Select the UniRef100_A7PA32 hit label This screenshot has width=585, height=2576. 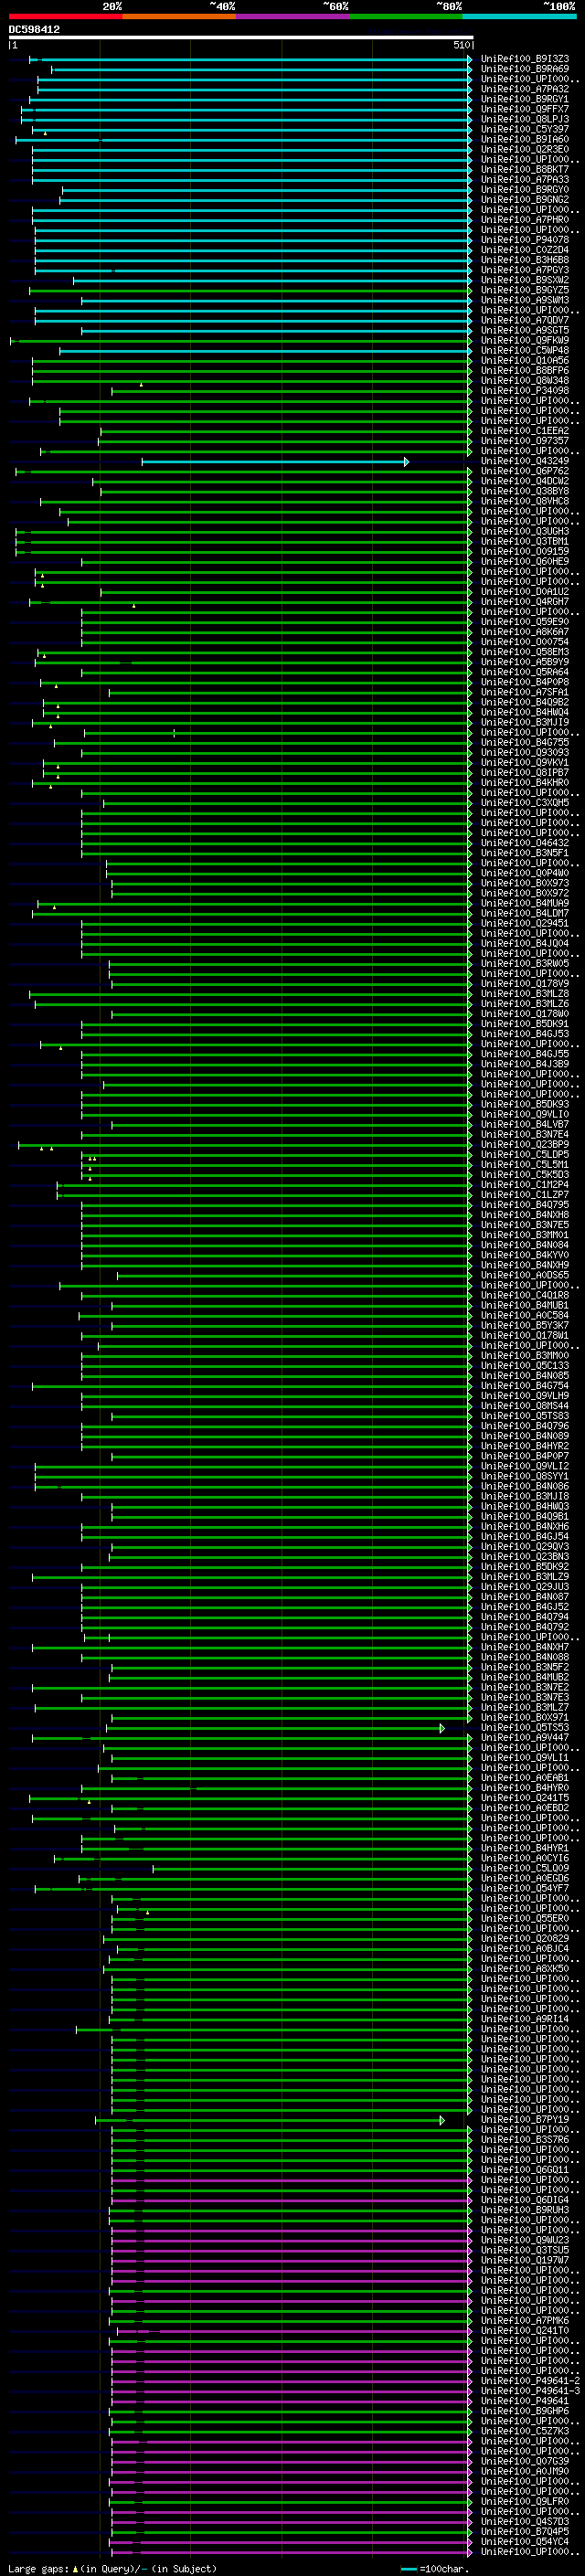click(x=525, y=89)
